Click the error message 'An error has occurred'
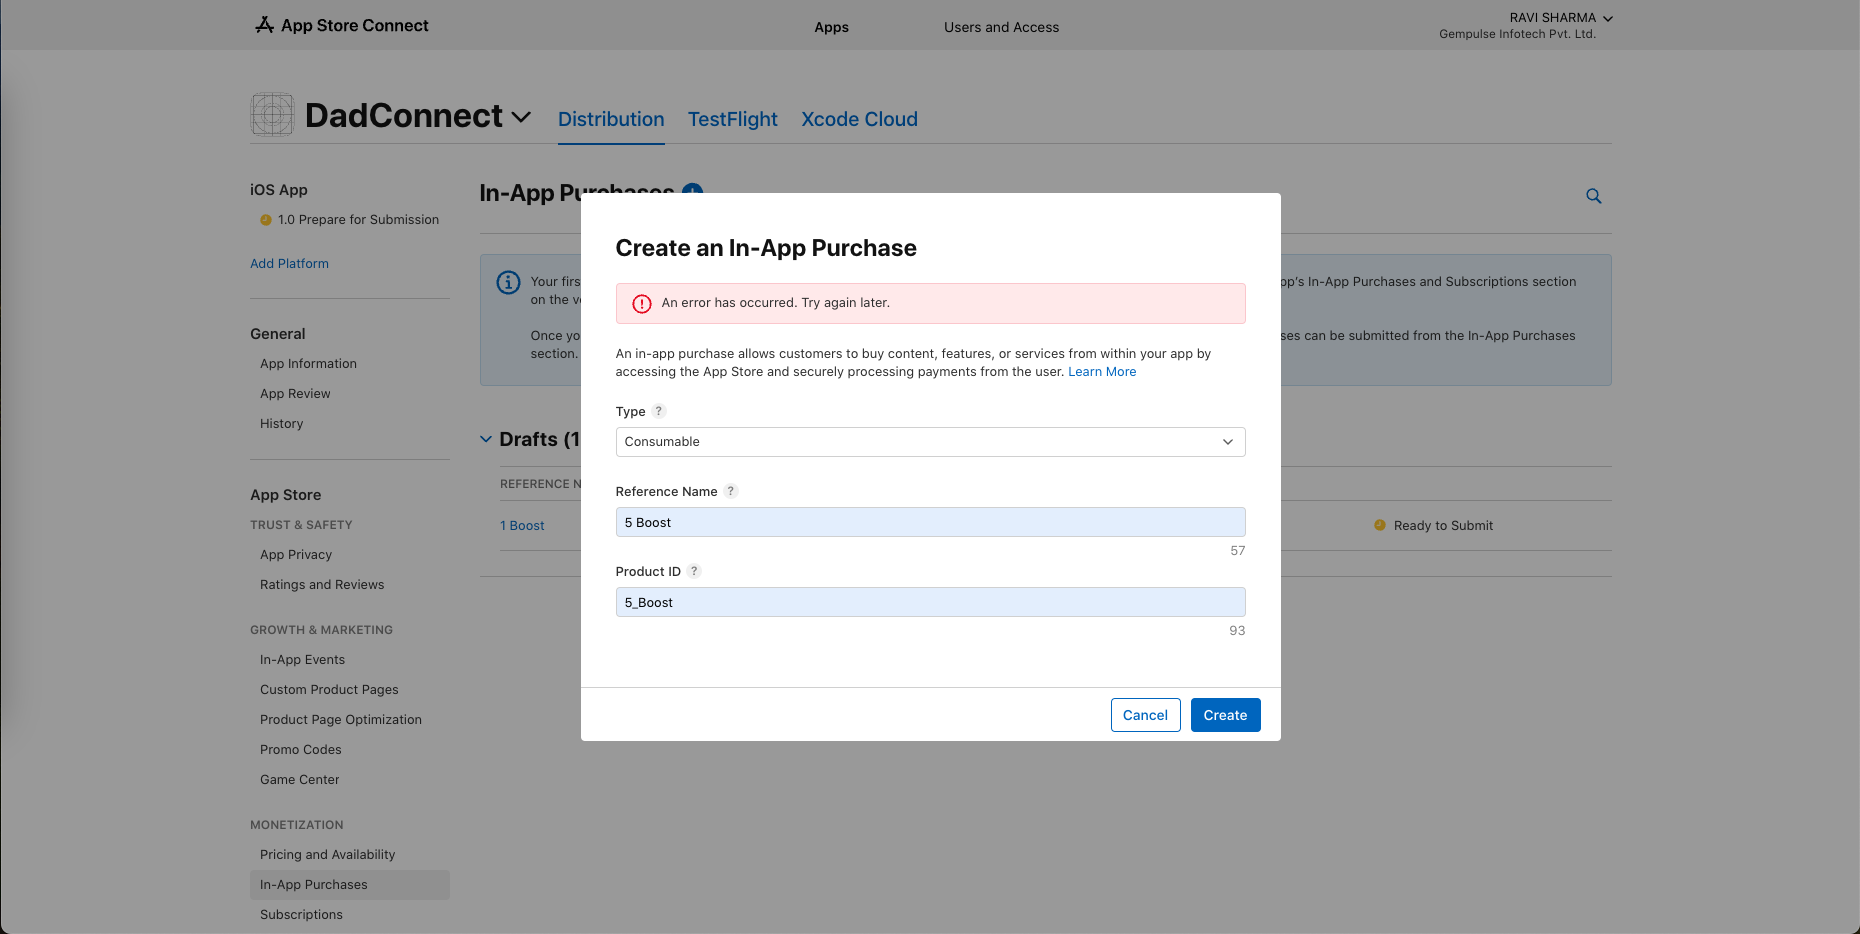This screenshot has height=934, width=1860. pos(776,303)
